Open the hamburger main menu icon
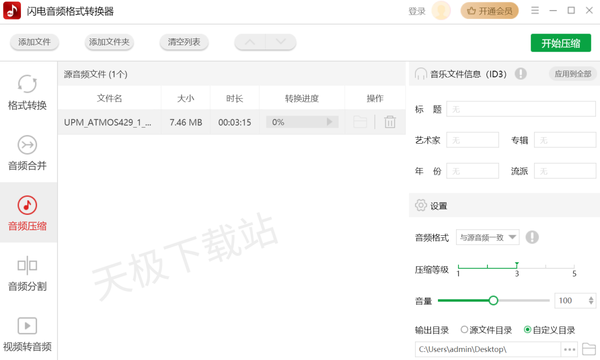 535,10
